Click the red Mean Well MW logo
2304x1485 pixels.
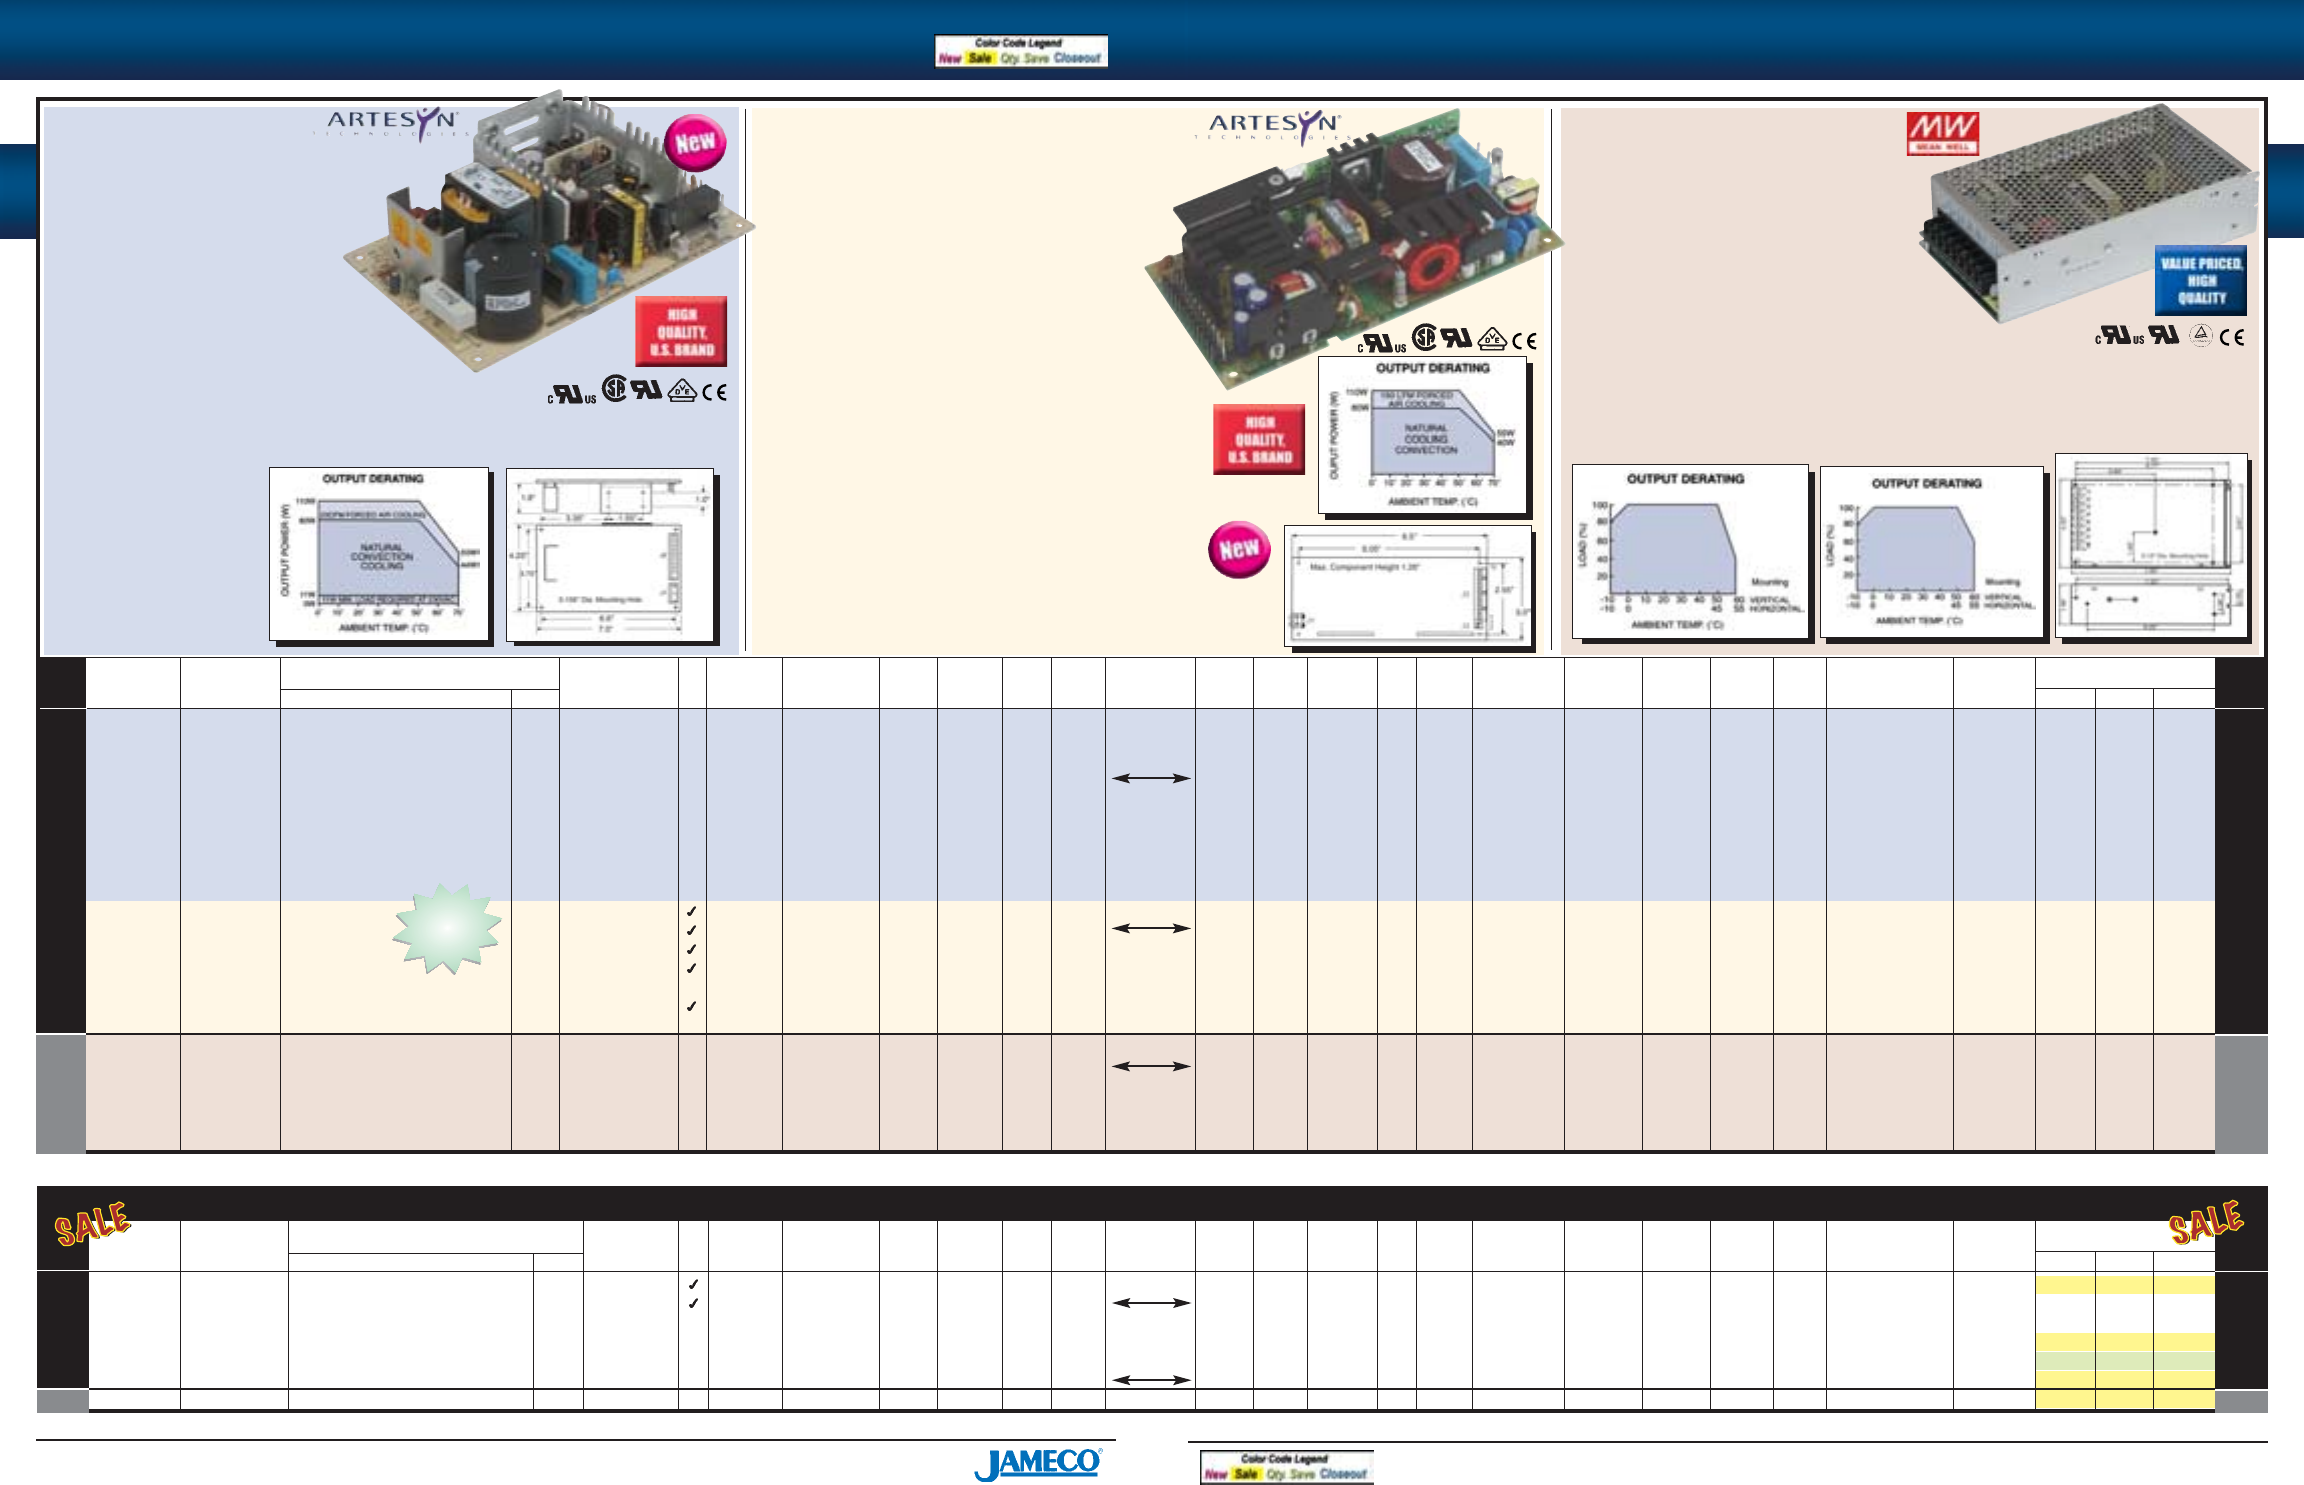click(1942, 133)
